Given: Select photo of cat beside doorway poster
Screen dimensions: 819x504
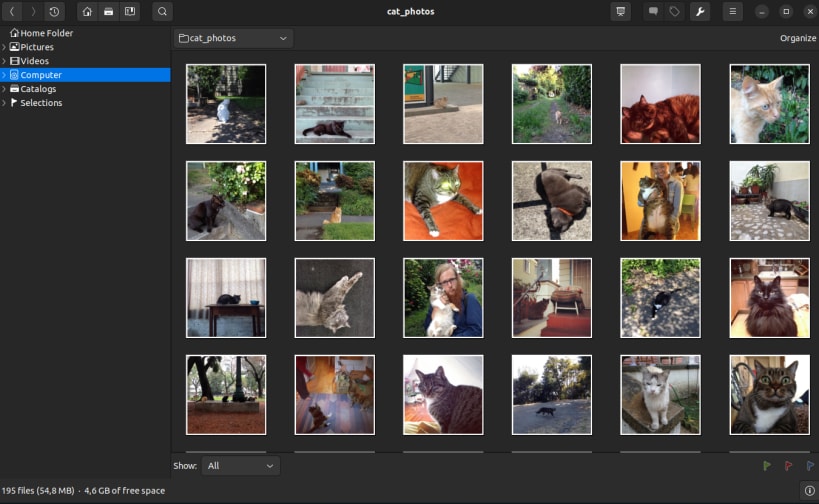Looking at the screenshot, I should point(443,104).
